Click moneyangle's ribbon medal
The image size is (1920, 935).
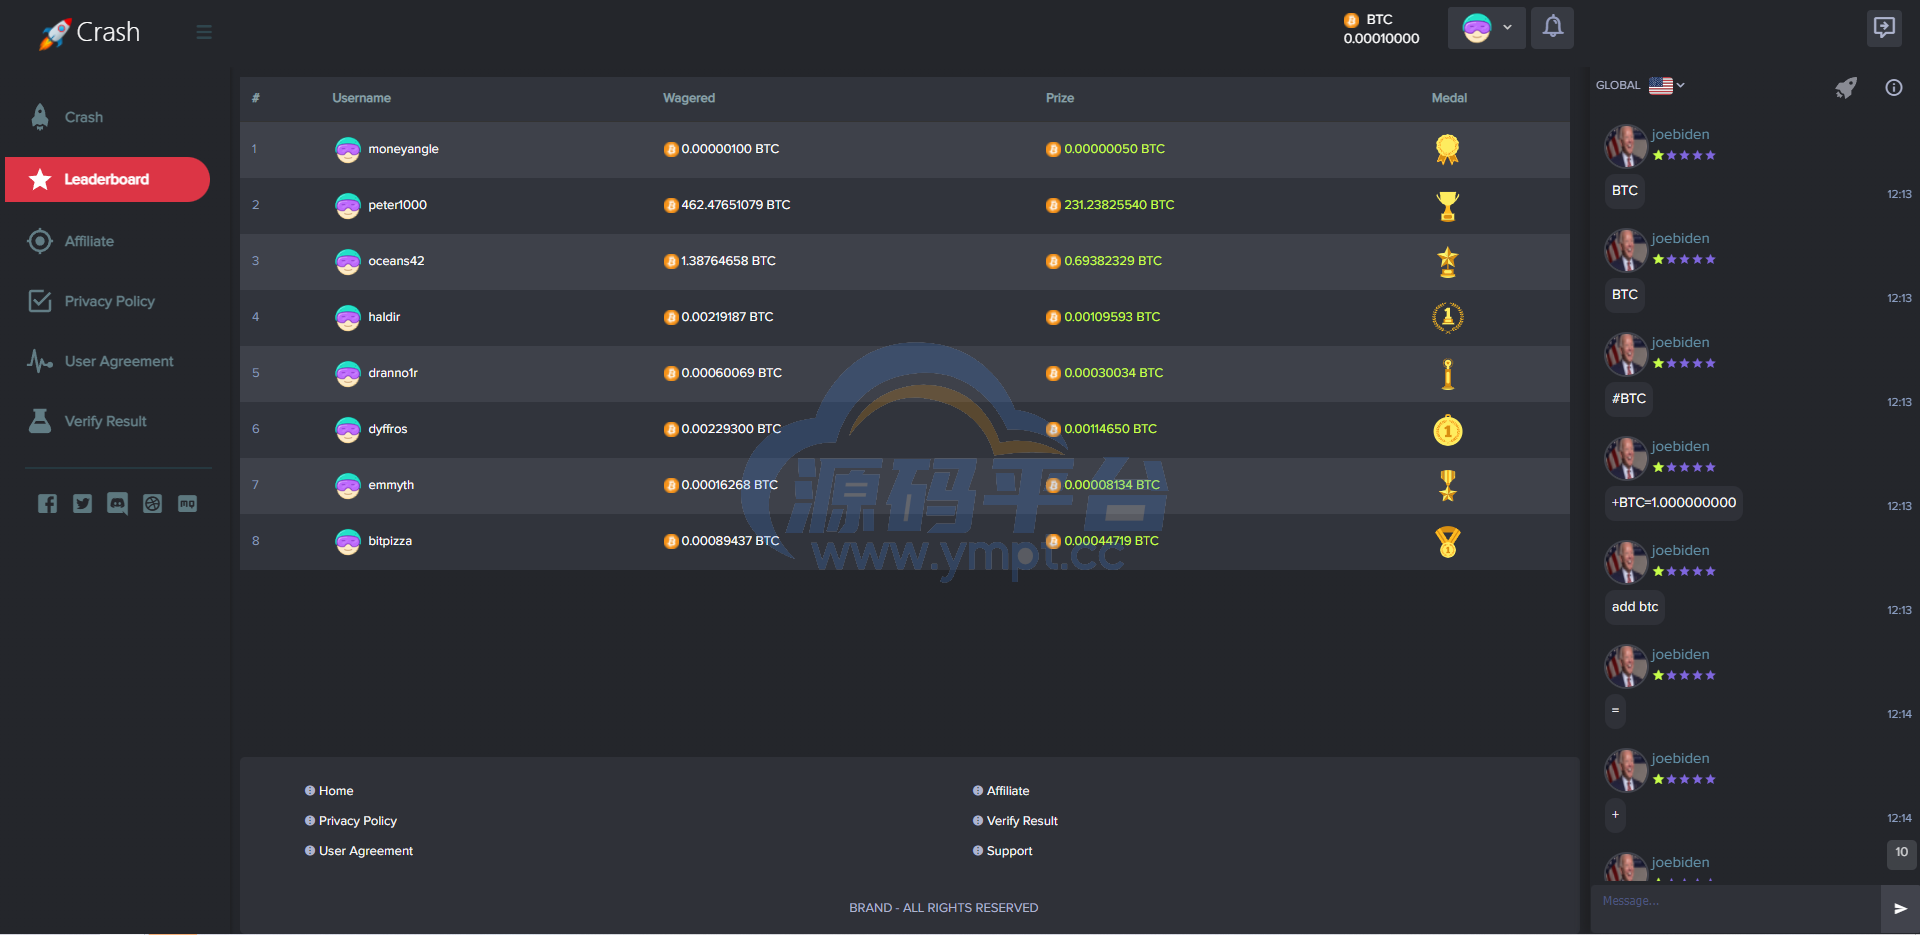(1447, 149)
